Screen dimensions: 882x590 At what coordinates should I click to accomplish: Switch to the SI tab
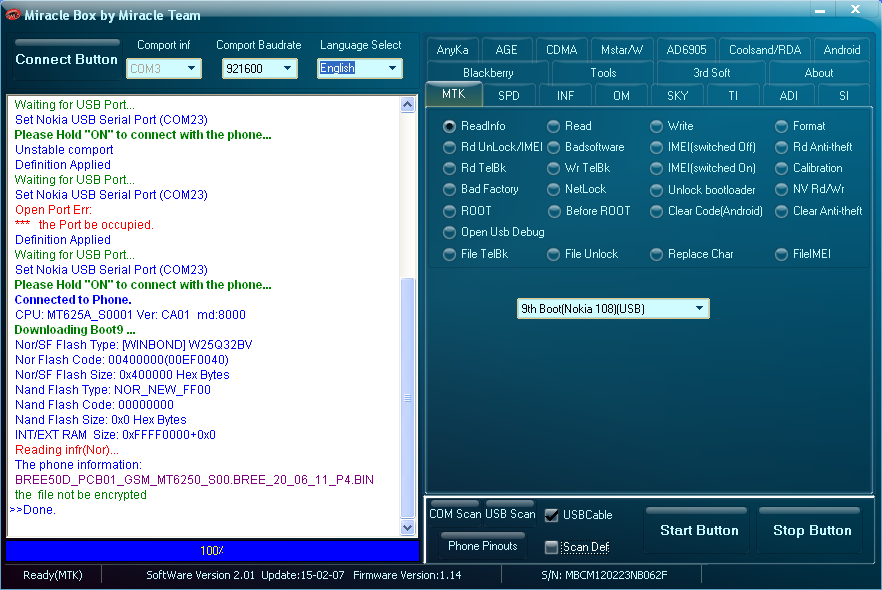tap(844, 96)
